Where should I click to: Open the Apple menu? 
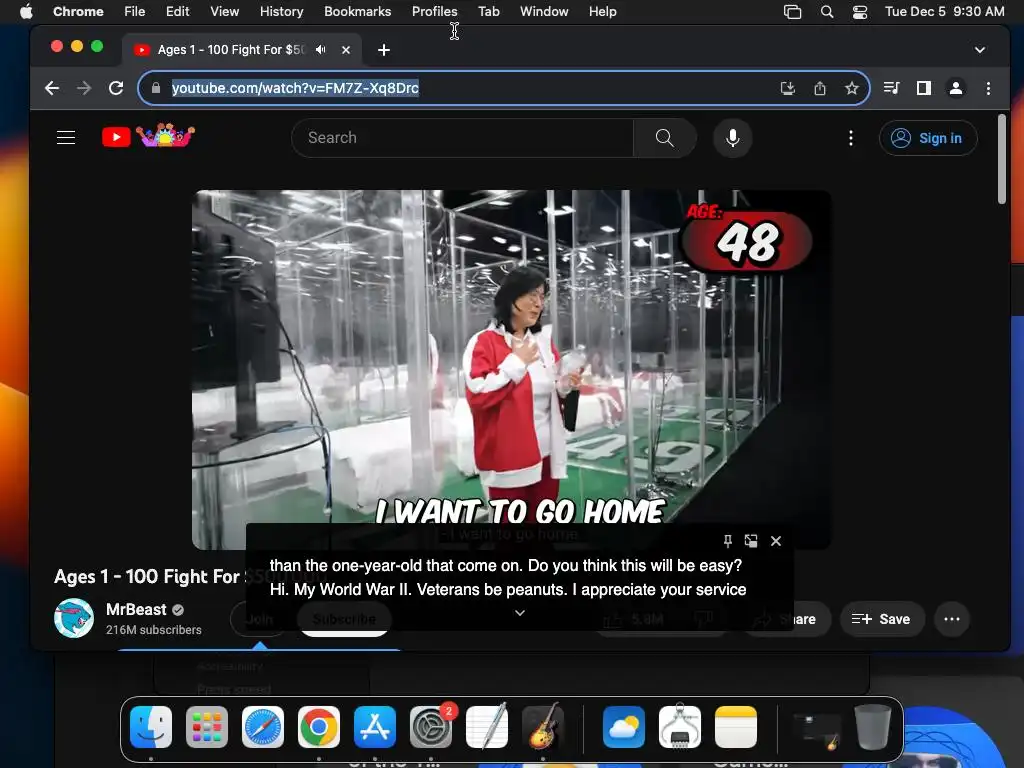pos(26,11)
